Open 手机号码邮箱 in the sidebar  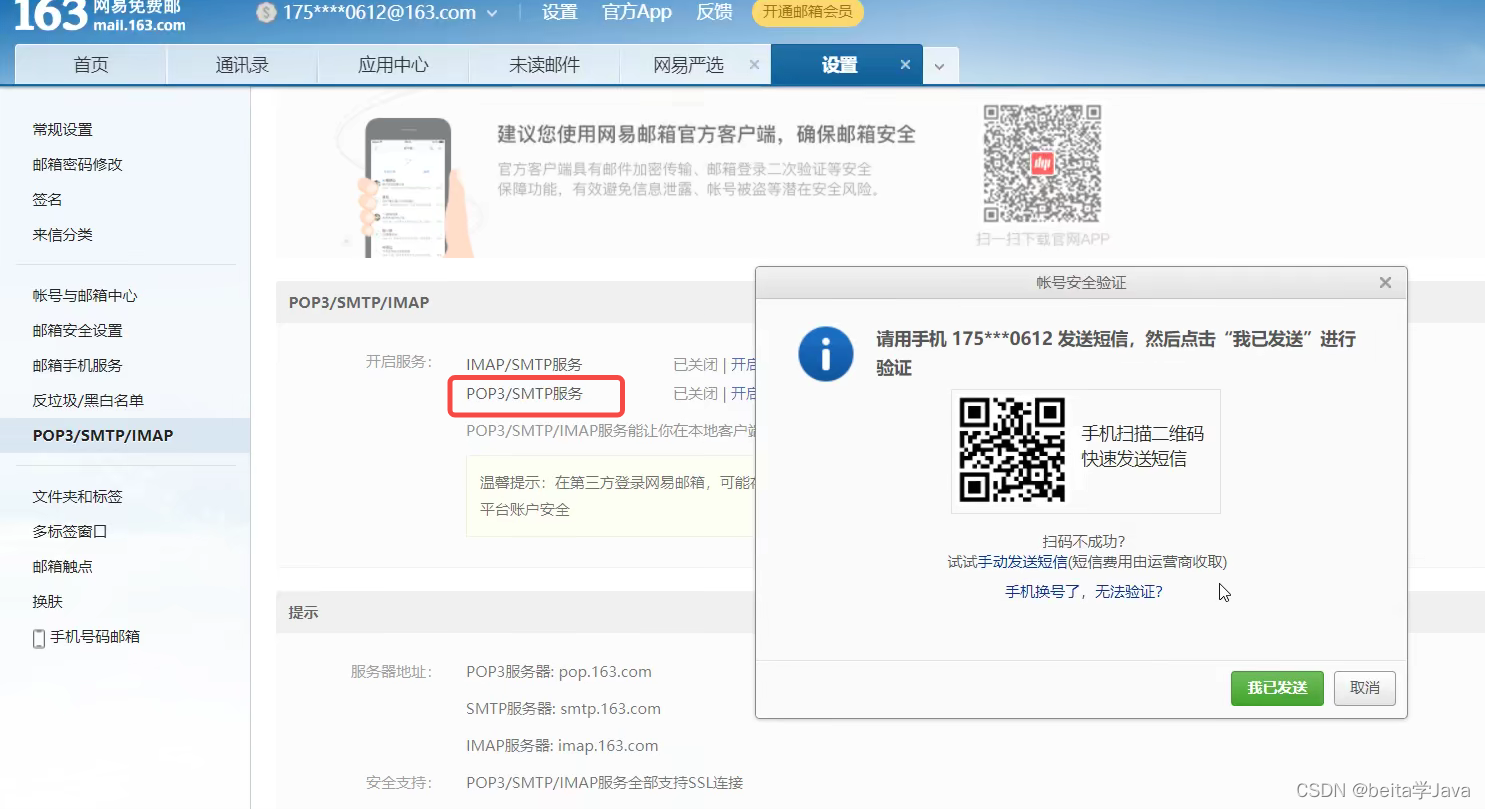[95, 636]
